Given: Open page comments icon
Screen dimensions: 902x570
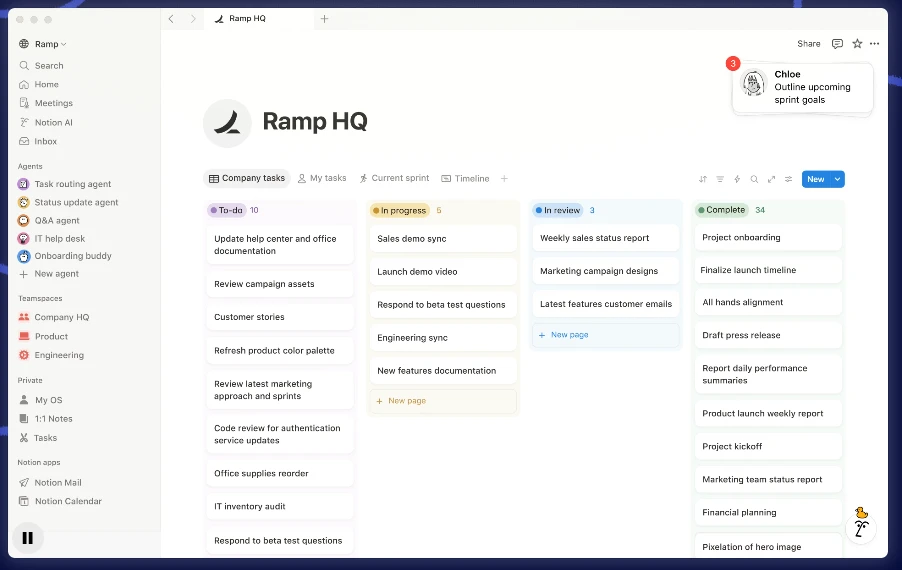Looking at the screenshot, I should point(837,44).
